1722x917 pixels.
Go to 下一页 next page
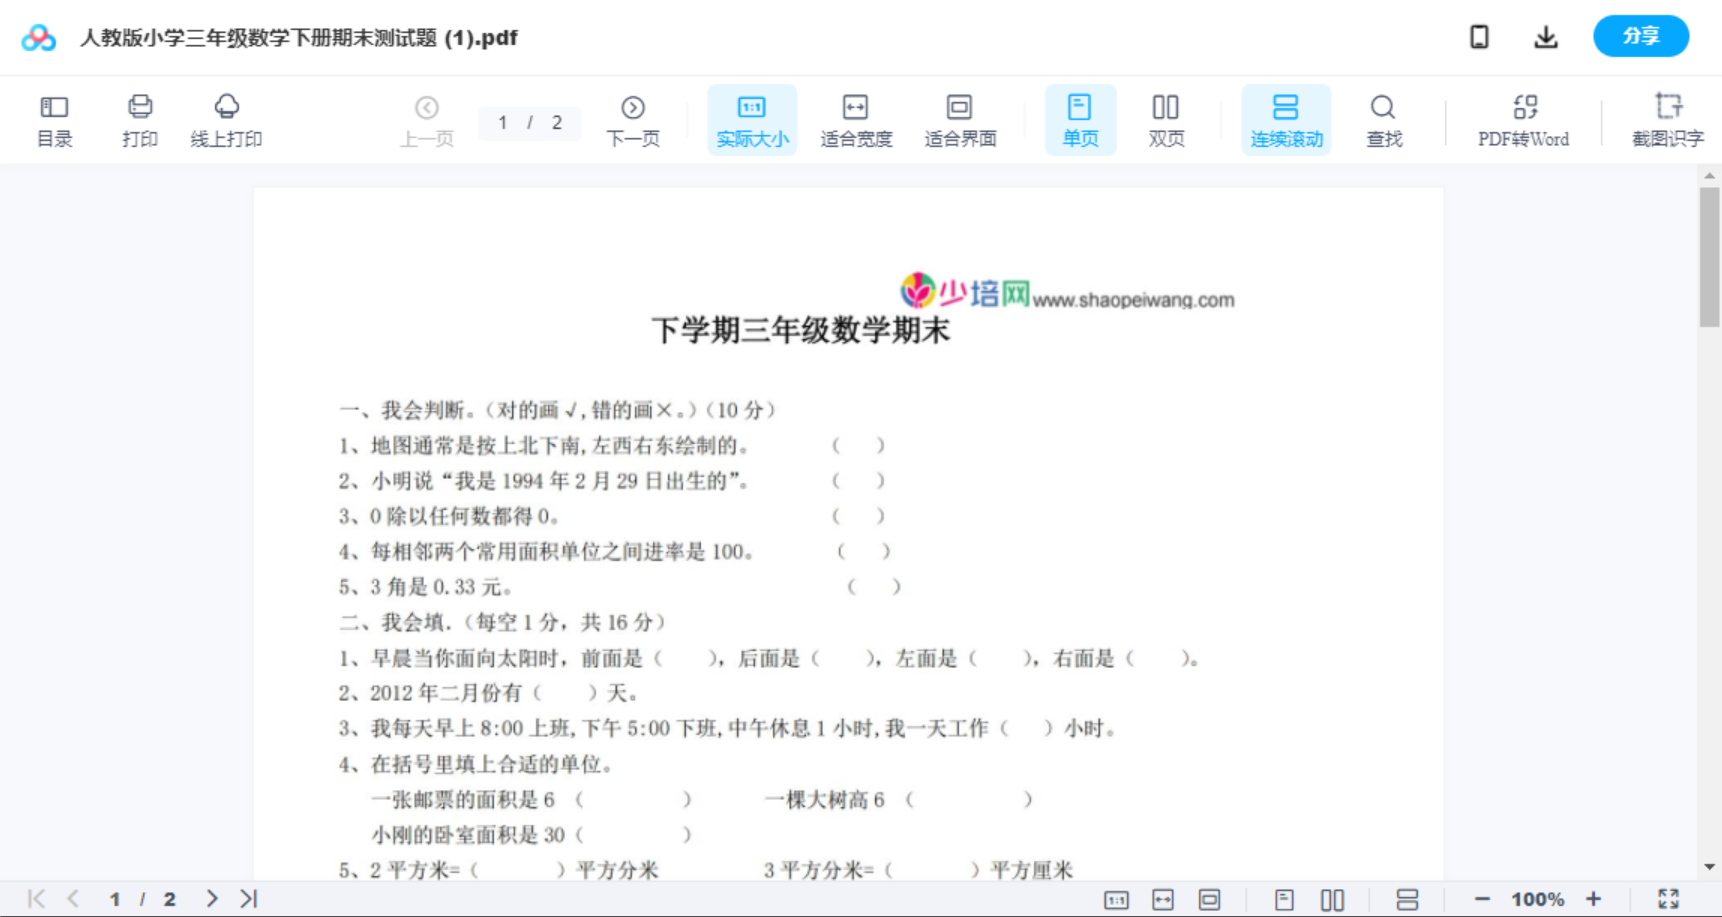point(633,119)
